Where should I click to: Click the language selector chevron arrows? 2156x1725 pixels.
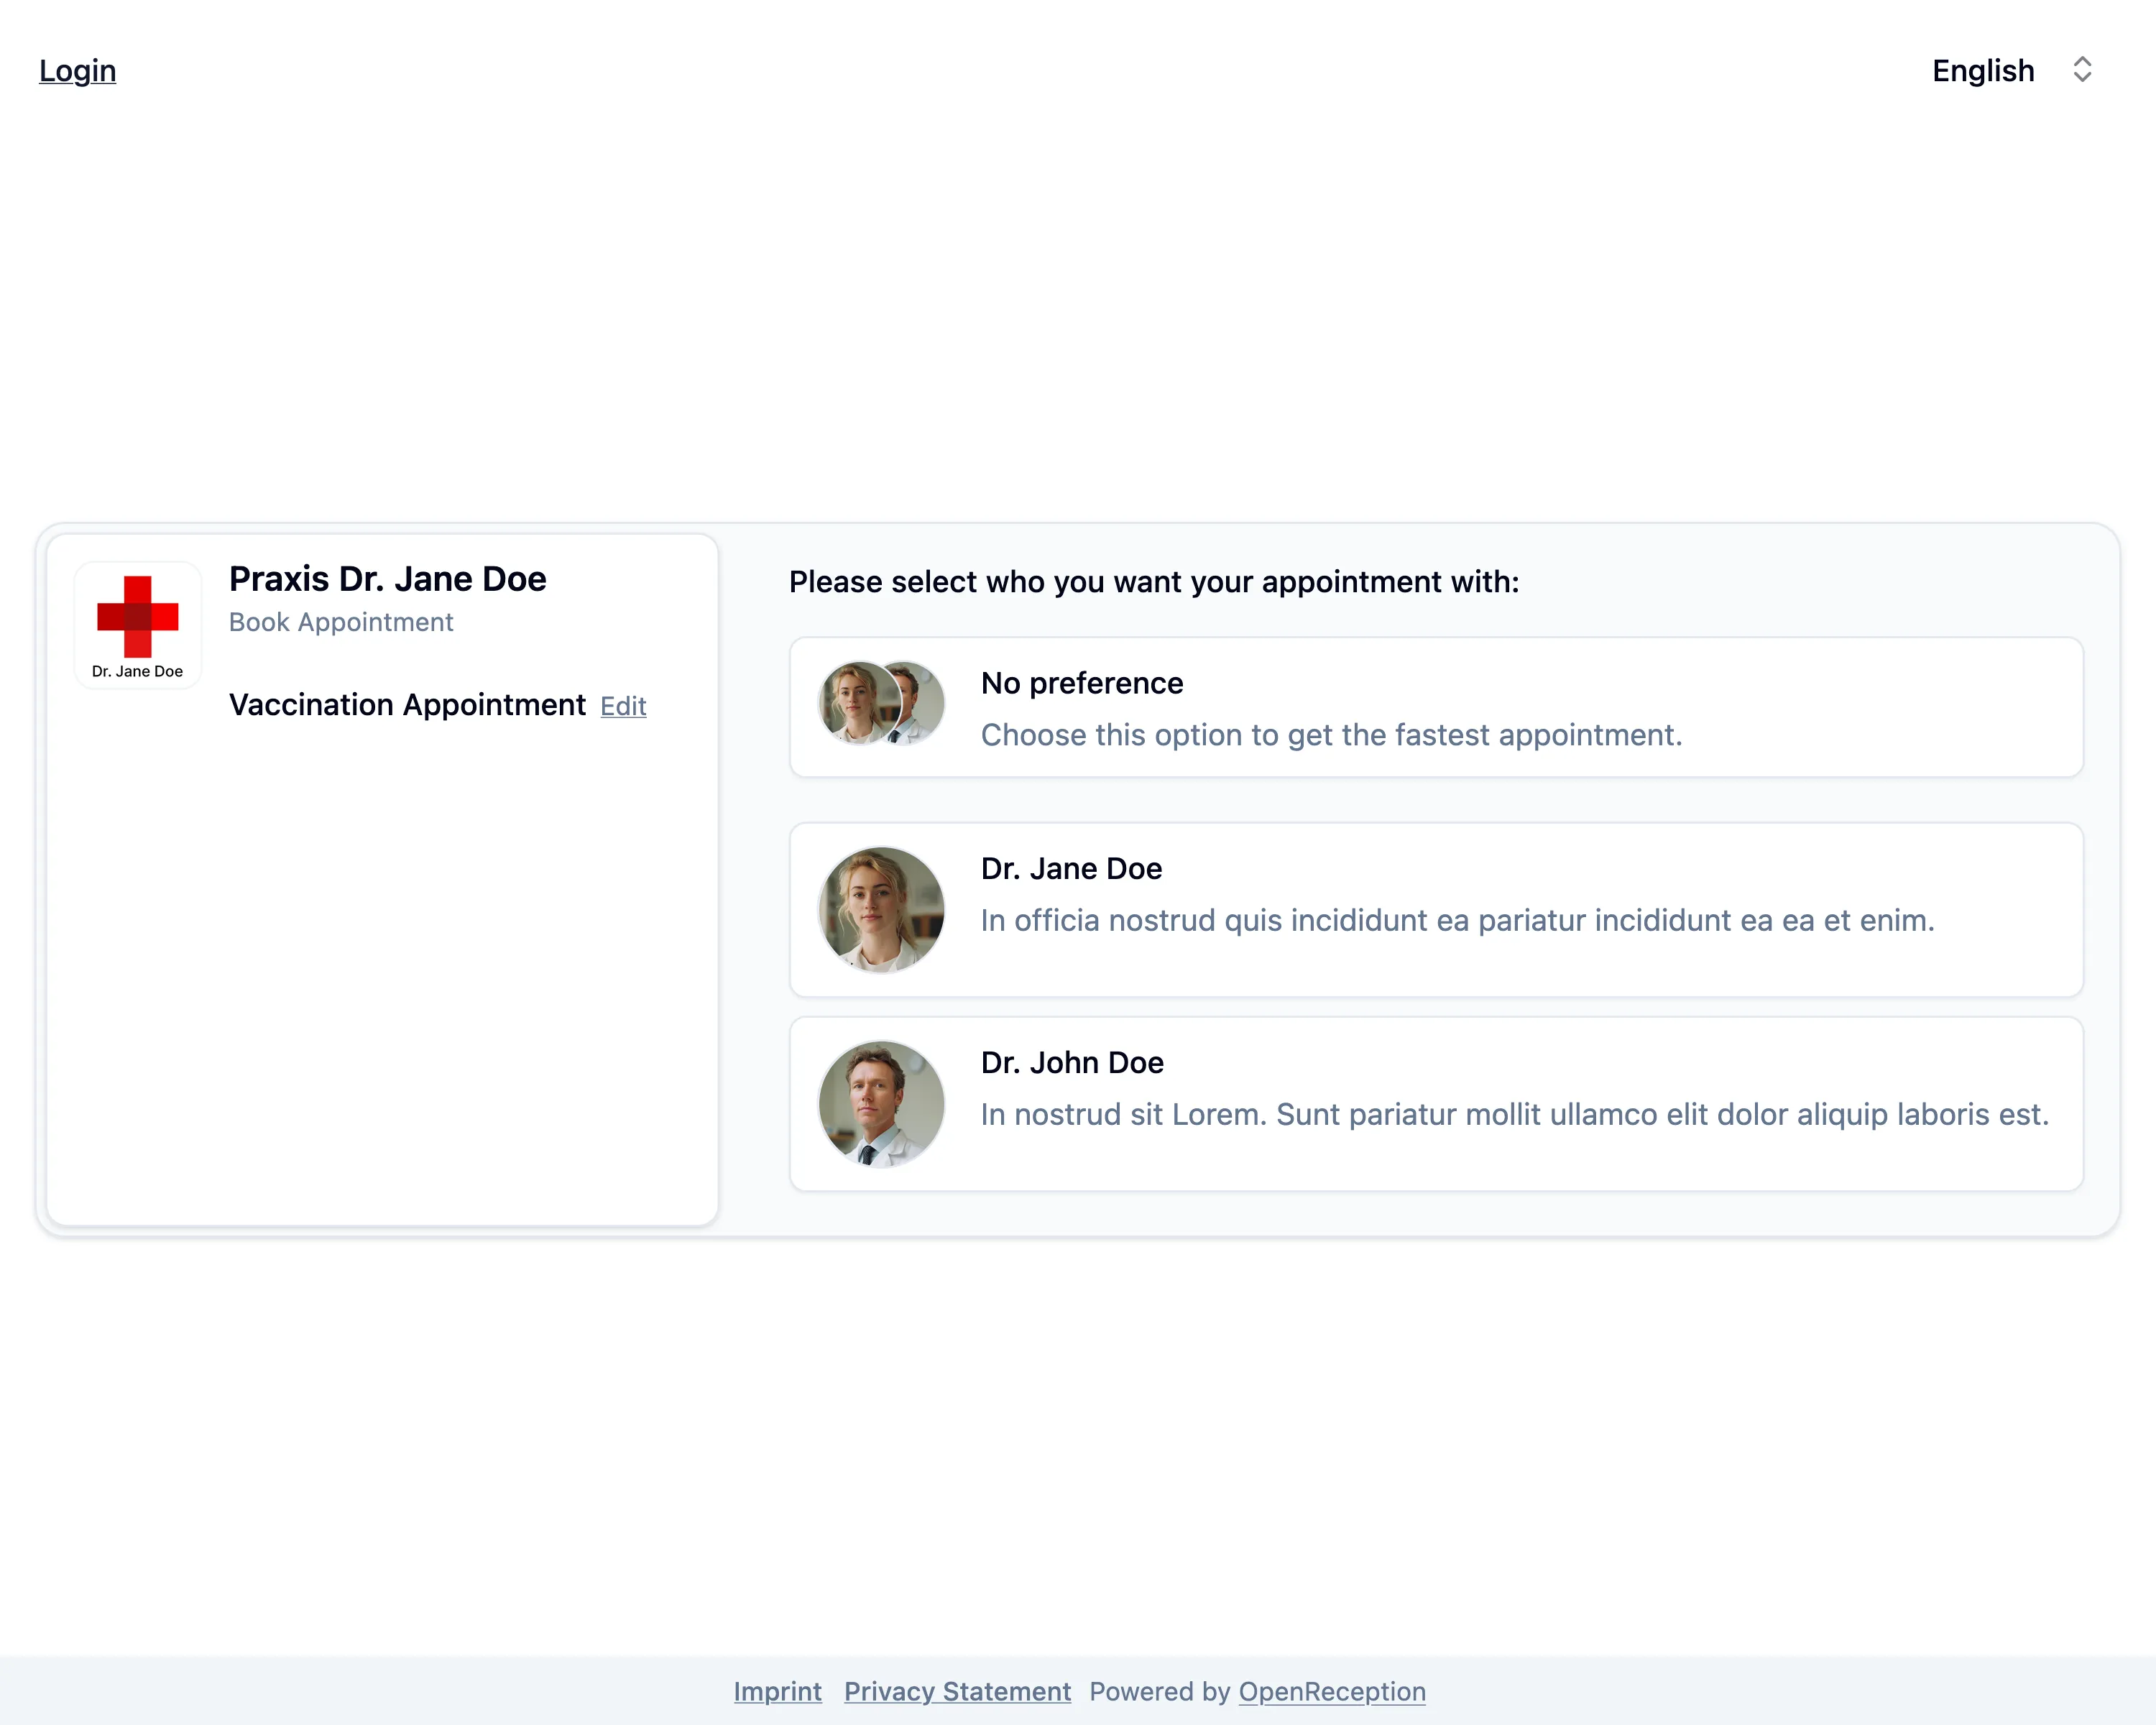2082,70
